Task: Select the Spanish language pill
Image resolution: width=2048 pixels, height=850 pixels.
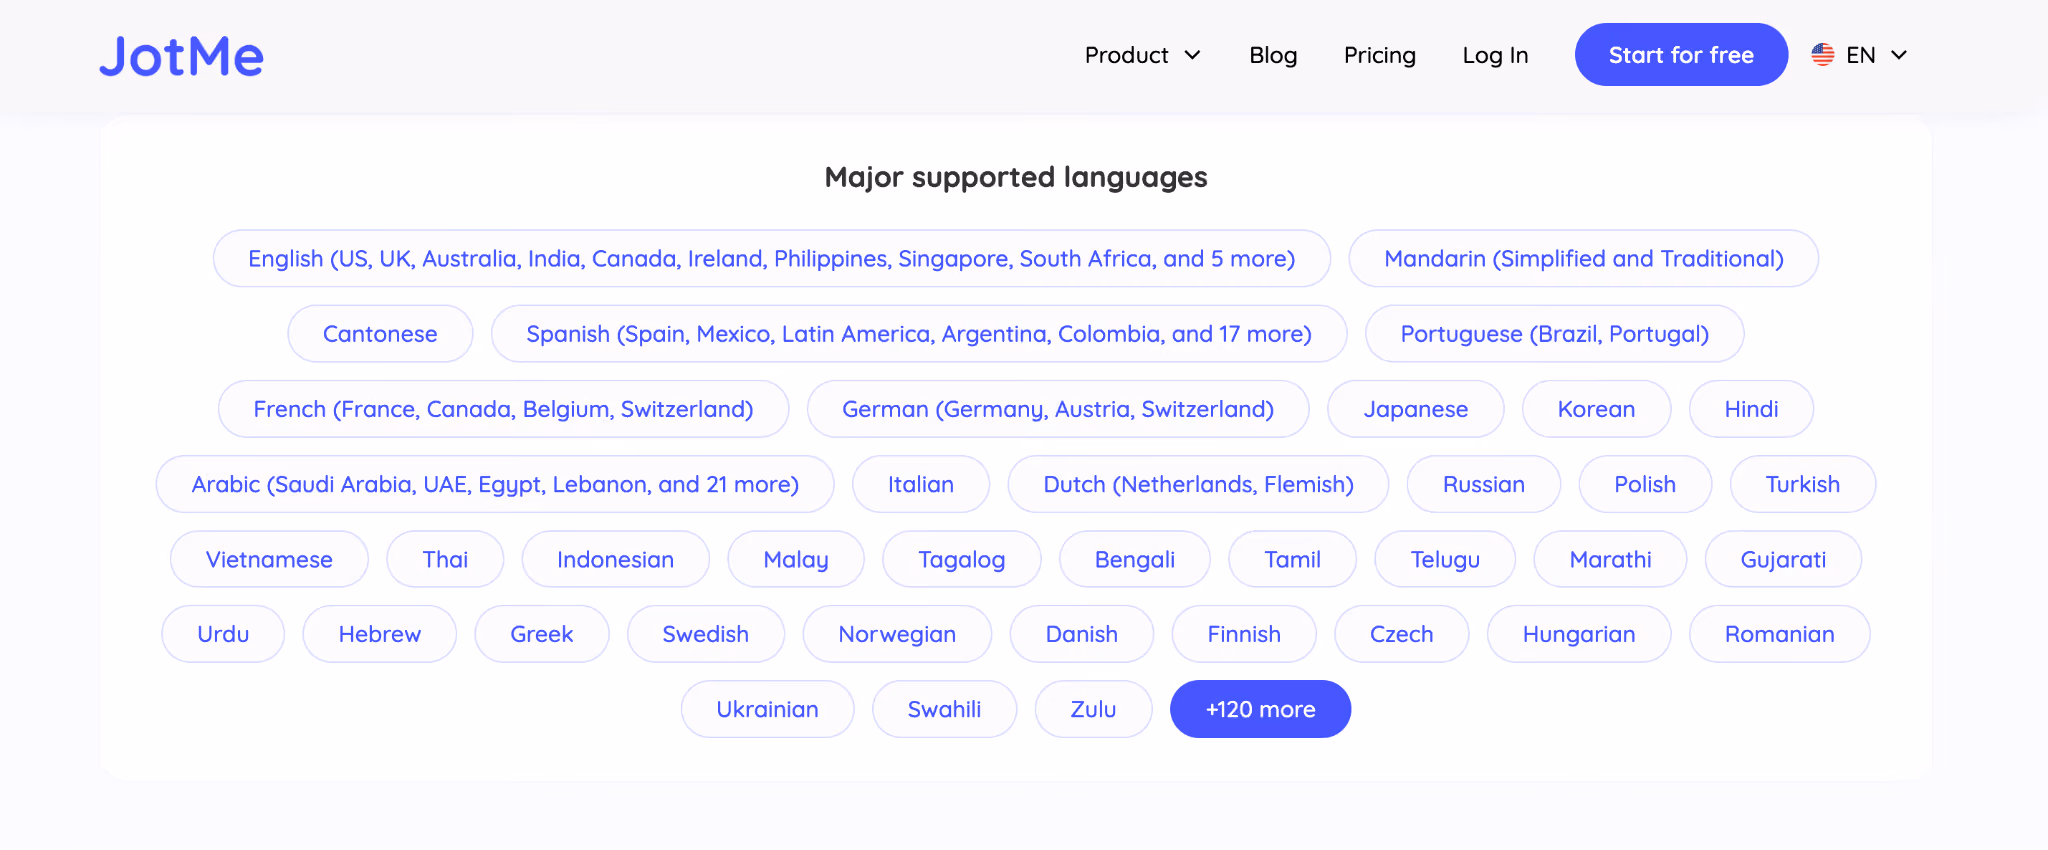Action: click(x=918, y=334)
